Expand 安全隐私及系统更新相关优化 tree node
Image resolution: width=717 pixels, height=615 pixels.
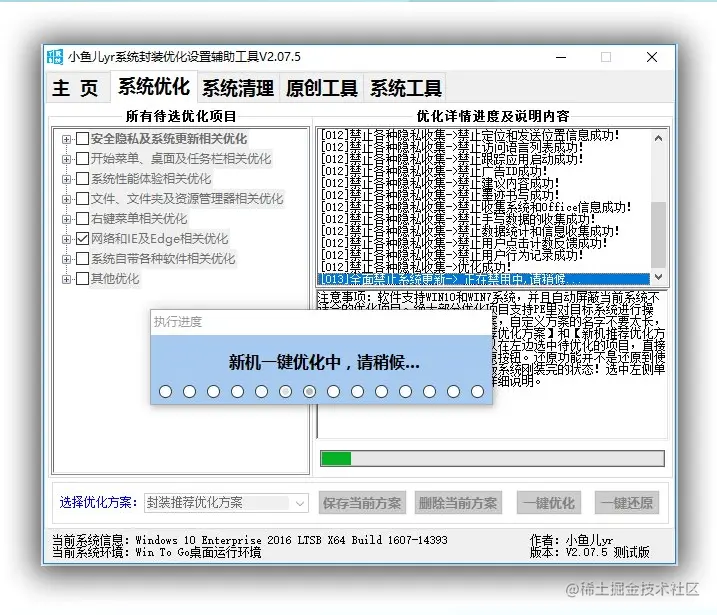pos(66,139)
